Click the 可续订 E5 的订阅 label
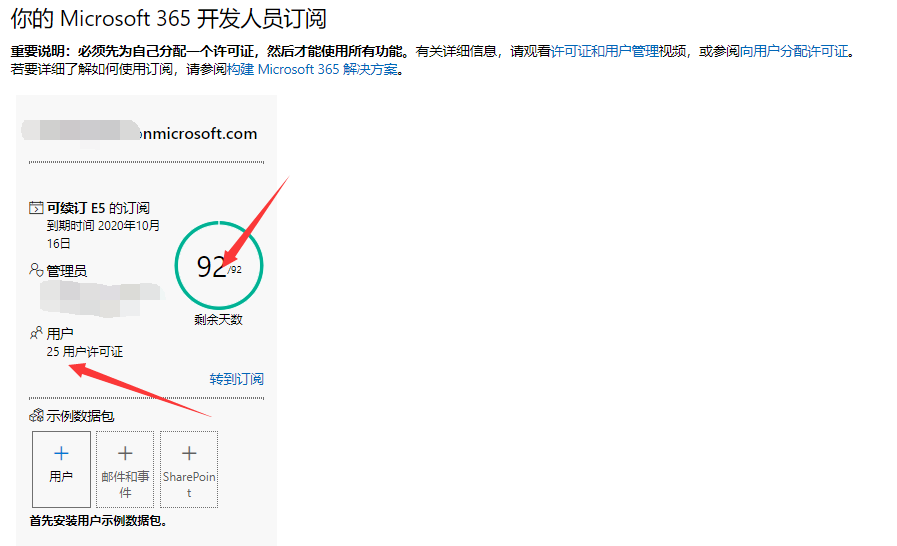 coord(98,208)
